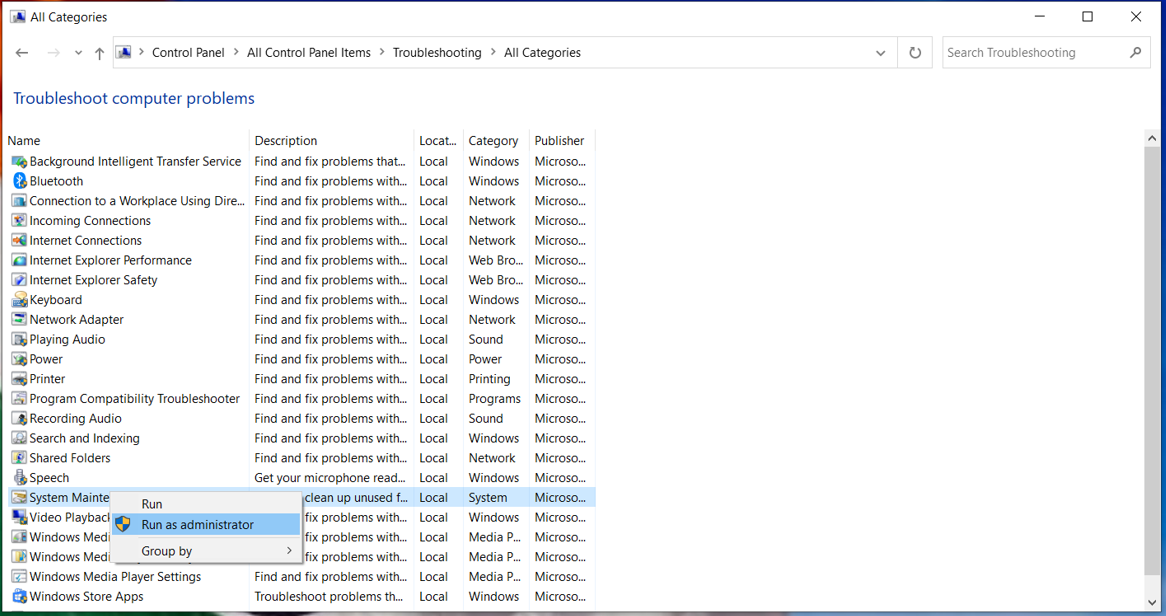This screenshot has height=616, width=1166.
Task: Select the Bluetooth row name
Action: pyautogui.click(x=57, y=181)
